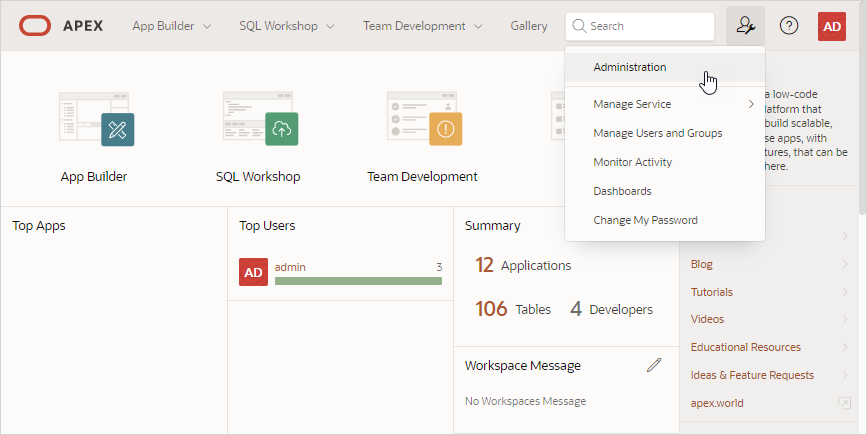867x435 pixels.
Task: Open the Videos link
Action: click(707, 319)
